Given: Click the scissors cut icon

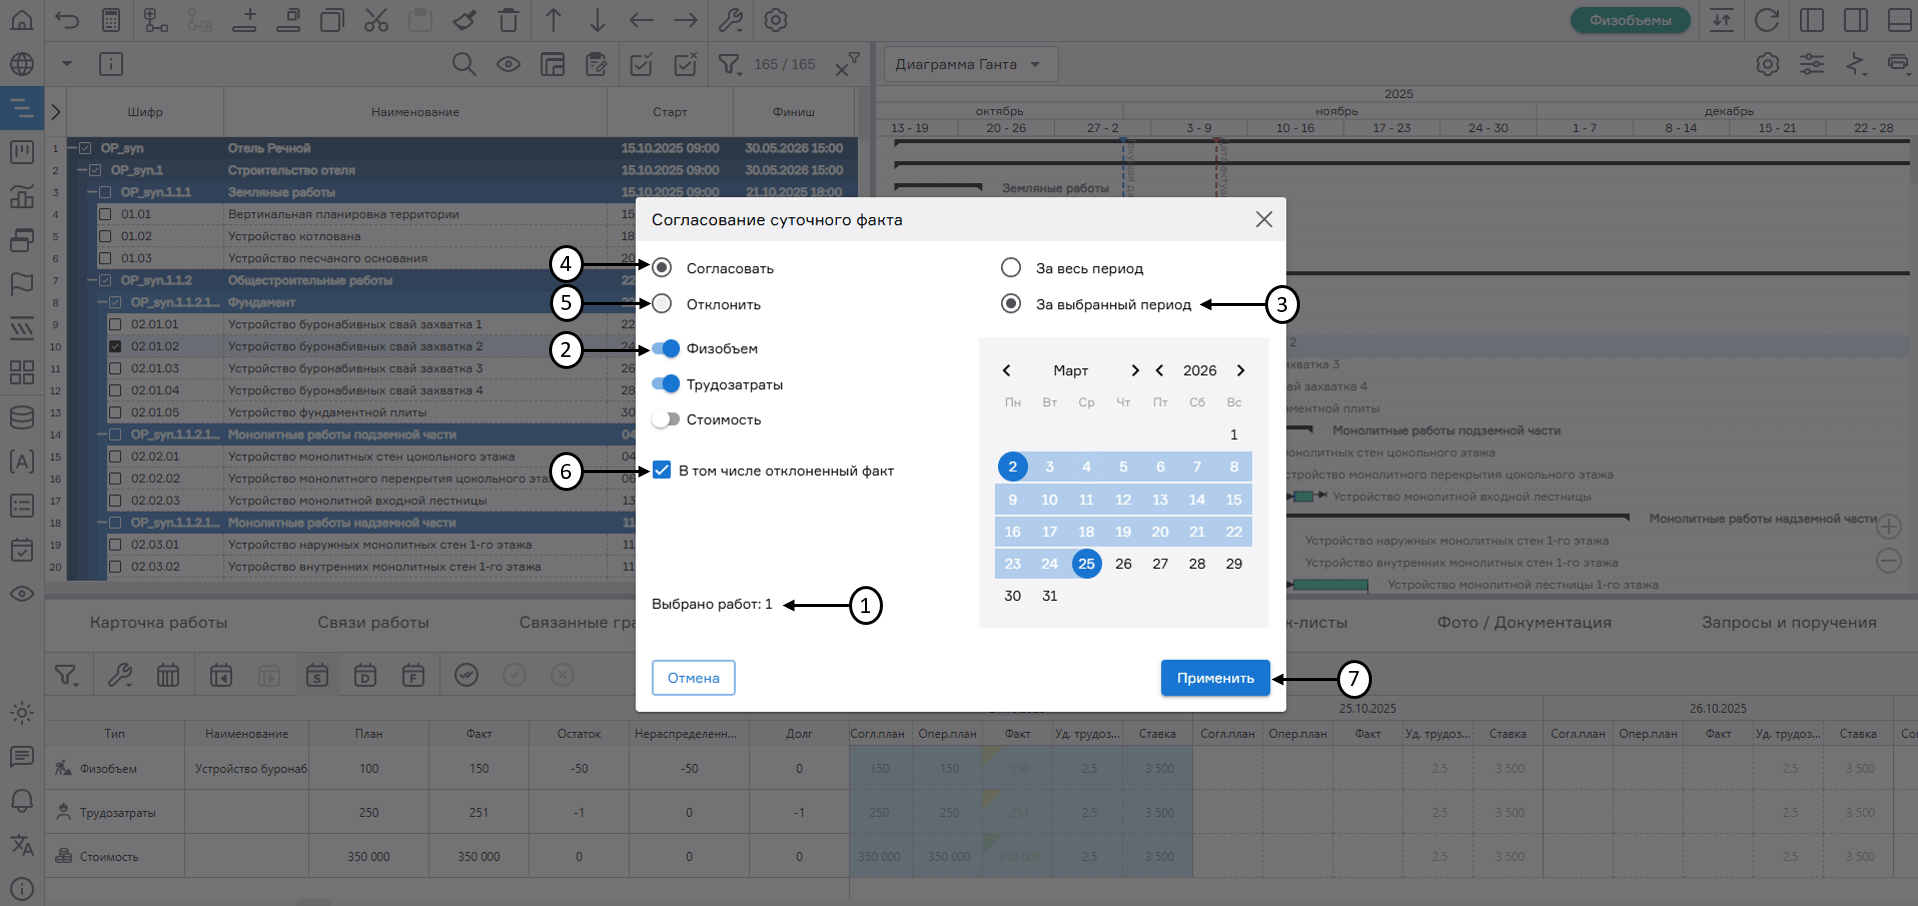Looking at the screenshot, I should pos(376,20).
